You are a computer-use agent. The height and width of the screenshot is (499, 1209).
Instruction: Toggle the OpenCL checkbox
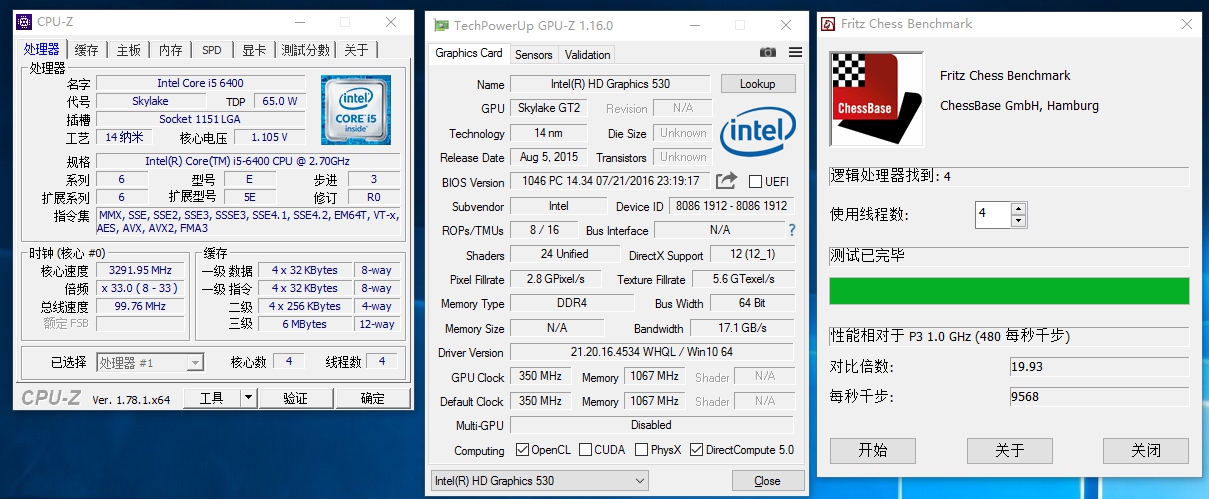coord(522,450)
